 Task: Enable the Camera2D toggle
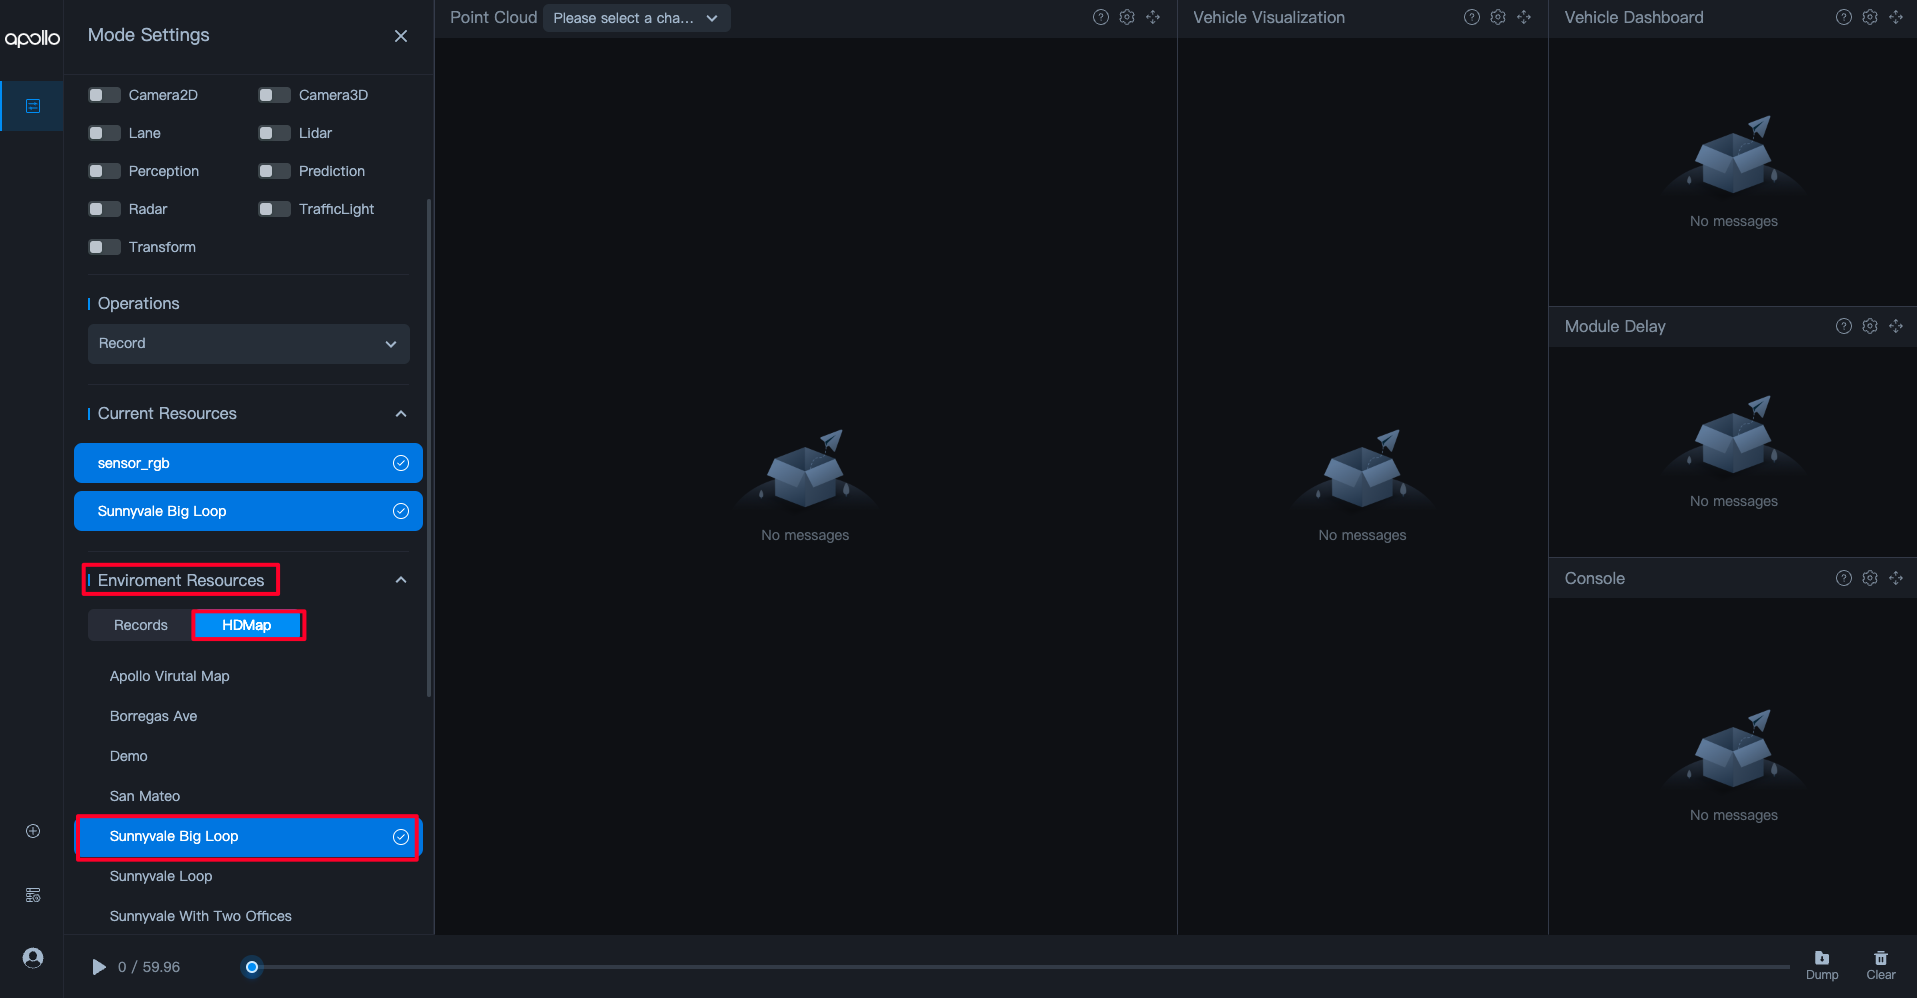click(104, 95)
